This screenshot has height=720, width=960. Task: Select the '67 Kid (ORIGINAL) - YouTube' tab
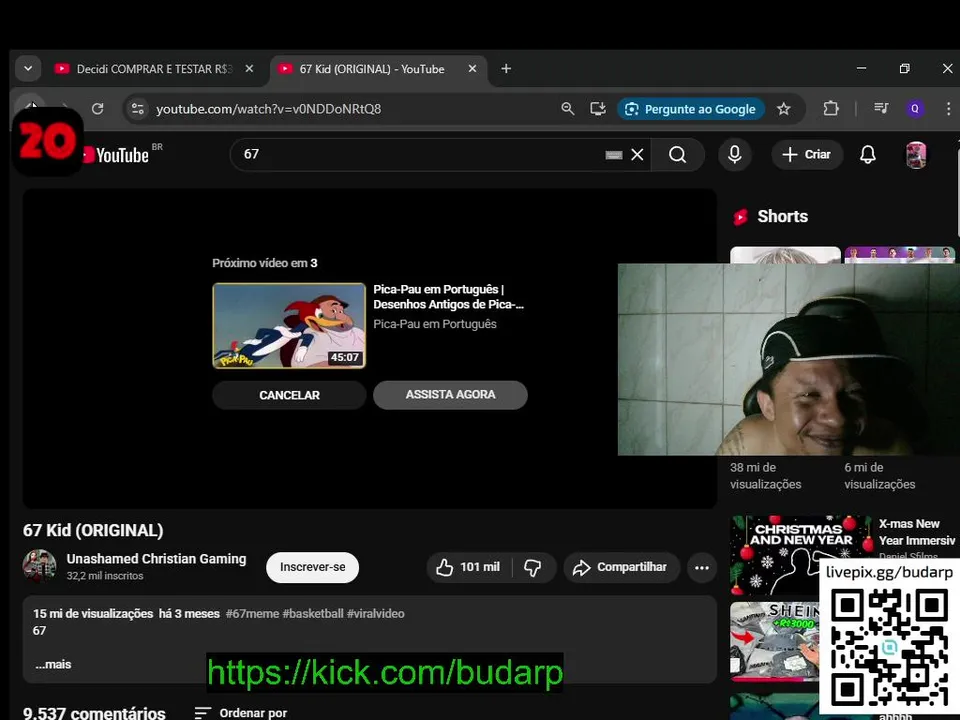tap(372, 69)
